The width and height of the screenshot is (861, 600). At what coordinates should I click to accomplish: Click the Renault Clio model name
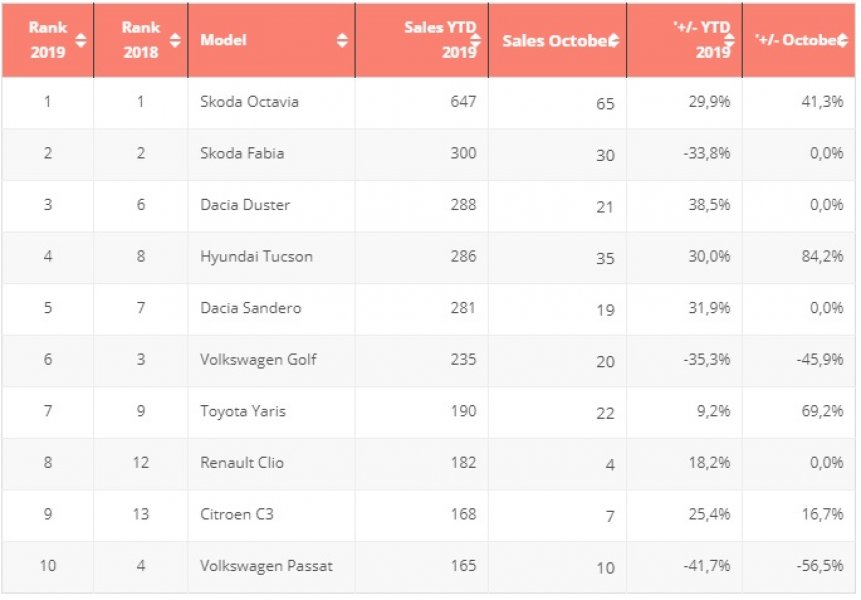pyautogui.click(x=240, y=463)
